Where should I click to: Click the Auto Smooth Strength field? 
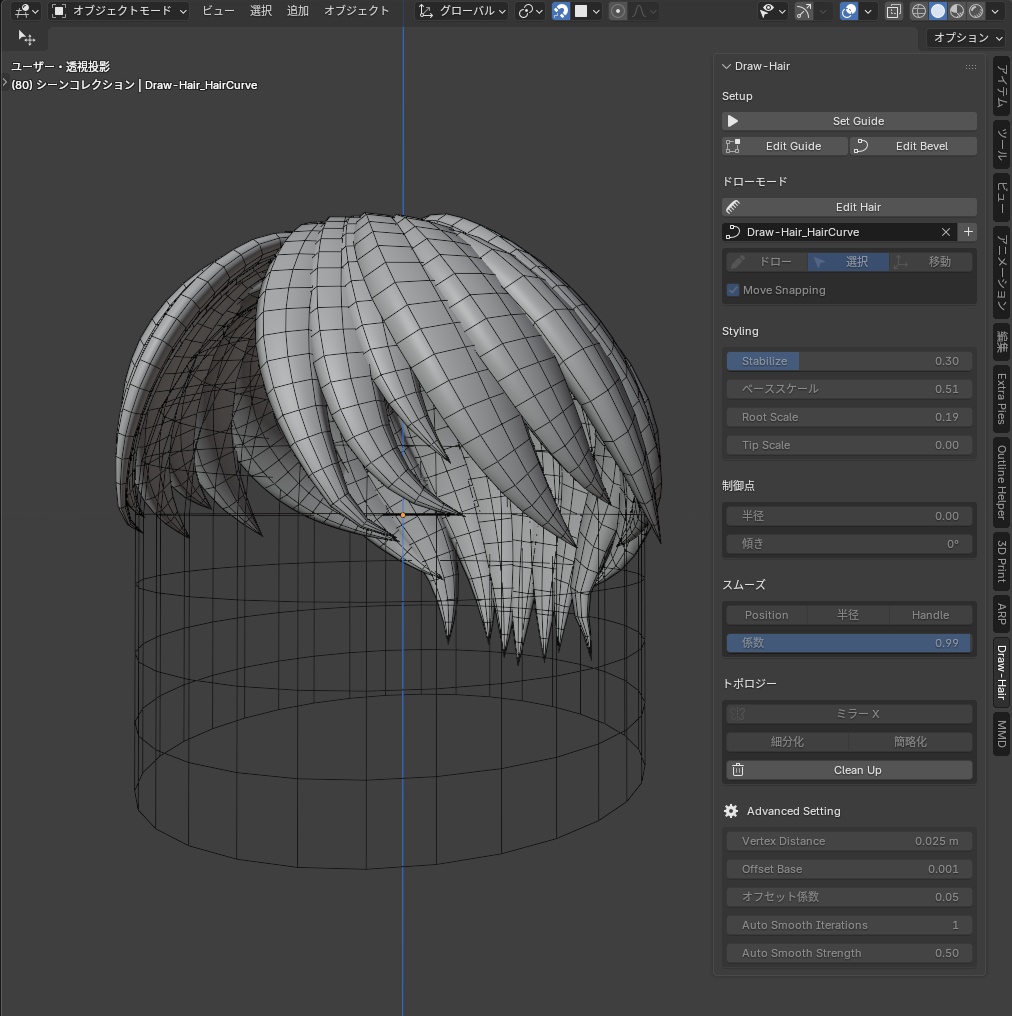tap(849, 953)
